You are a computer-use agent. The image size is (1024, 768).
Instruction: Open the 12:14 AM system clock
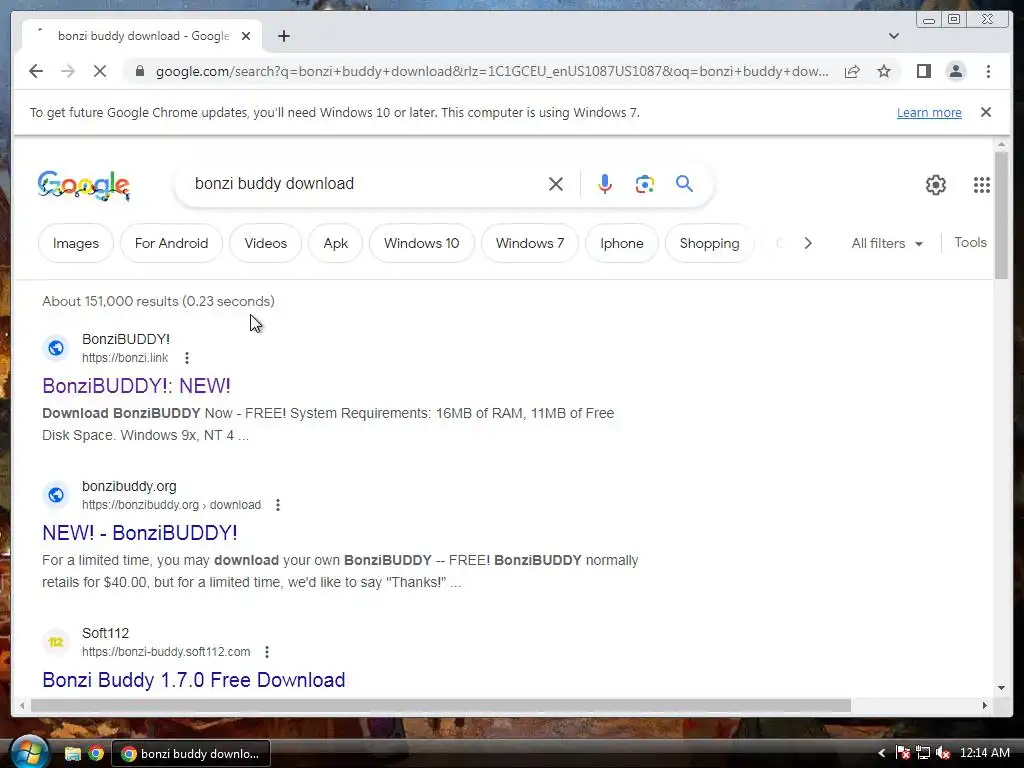pos(985,753)
